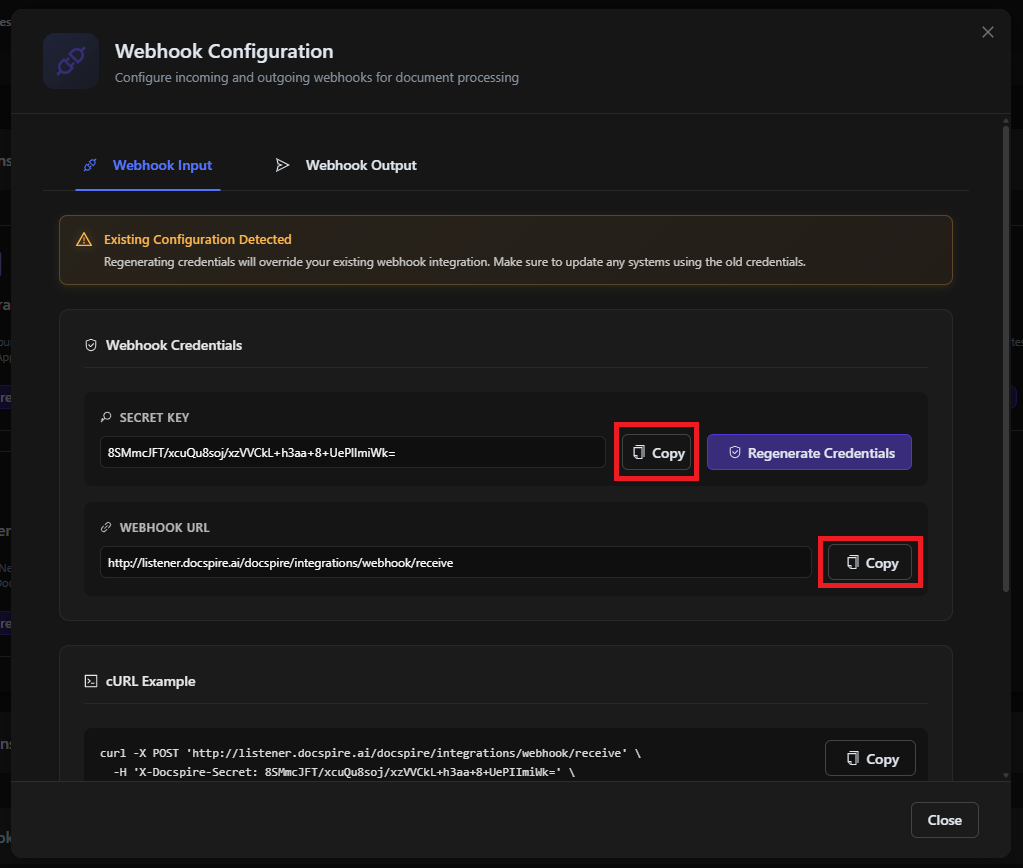The width and height of the screenshot is (1023, 868).
Task: Click the webhook plug icon in header
Action: coord(70,62)
